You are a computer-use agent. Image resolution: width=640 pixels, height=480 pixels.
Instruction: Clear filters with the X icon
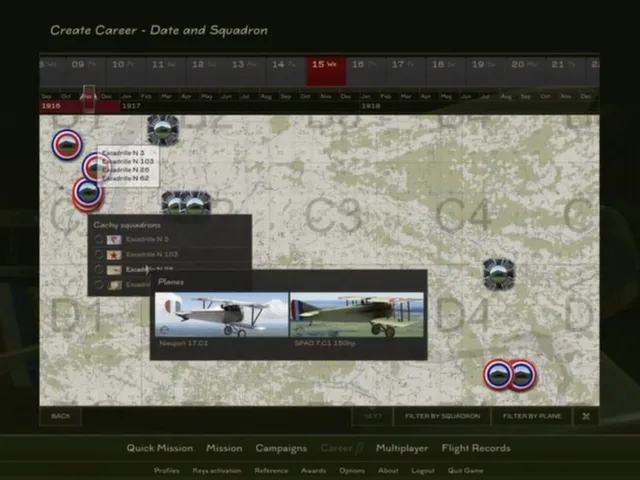(586, 416)
